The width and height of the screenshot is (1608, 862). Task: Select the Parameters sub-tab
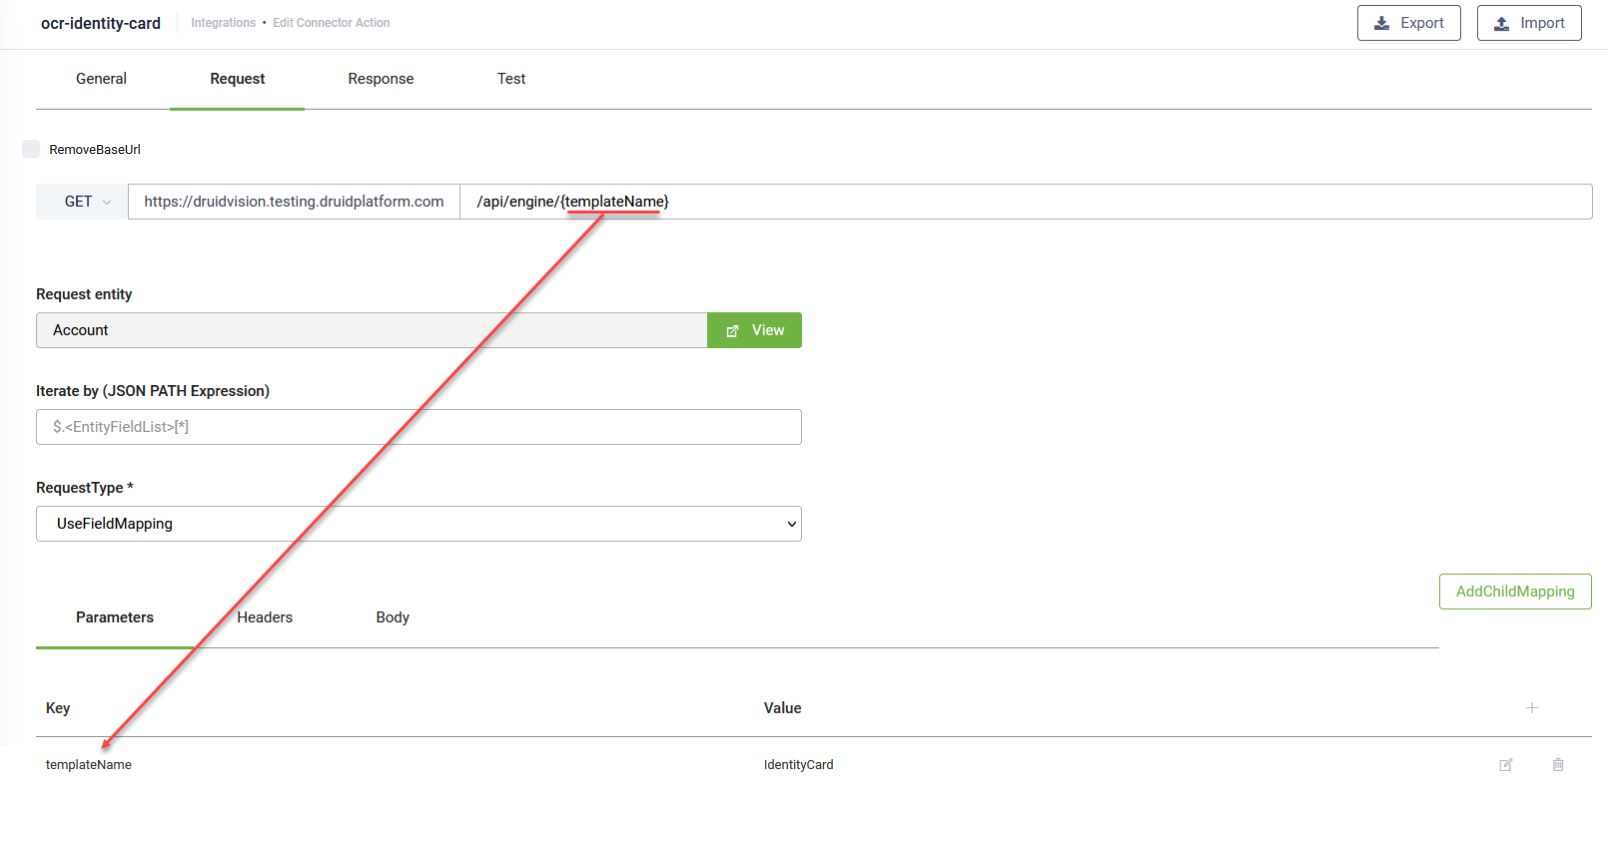[115, 618]
